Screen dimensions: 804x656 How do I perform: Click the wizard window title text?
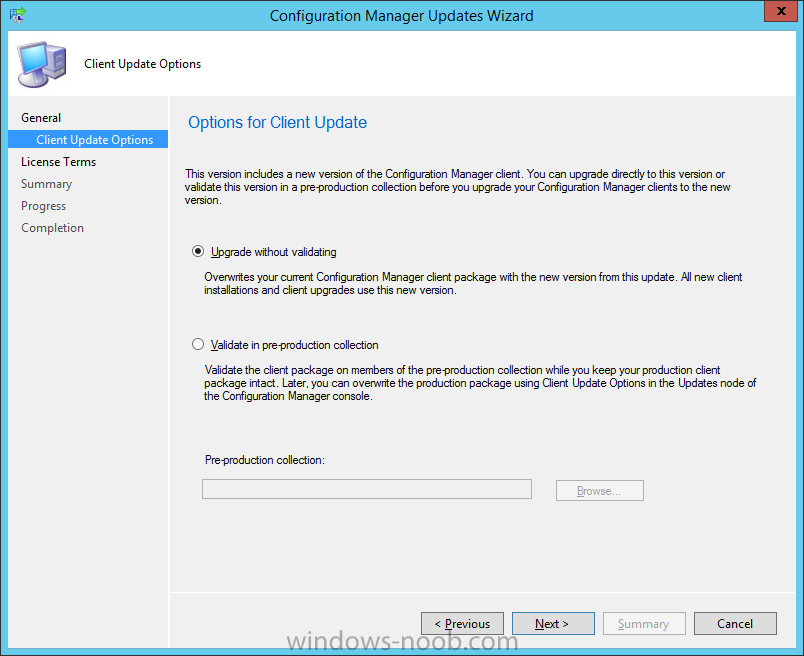[401, 16]
